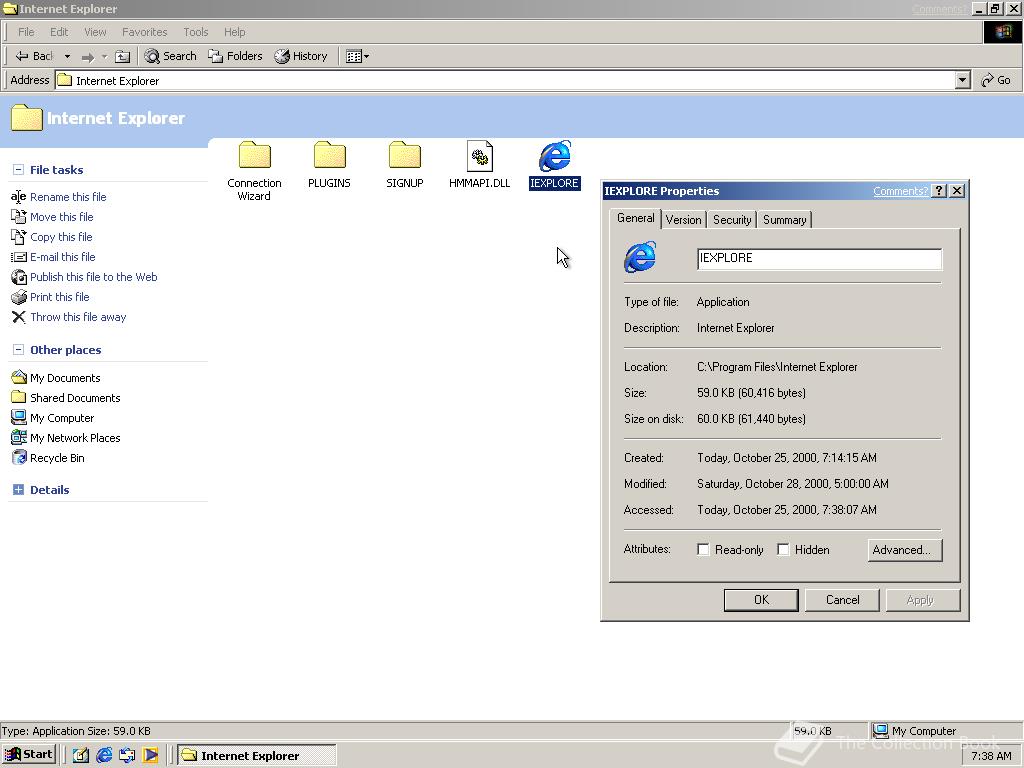This screenshot has height=768, width=1024.
Task: Open the Tools menu
Action: pos(195,32)
